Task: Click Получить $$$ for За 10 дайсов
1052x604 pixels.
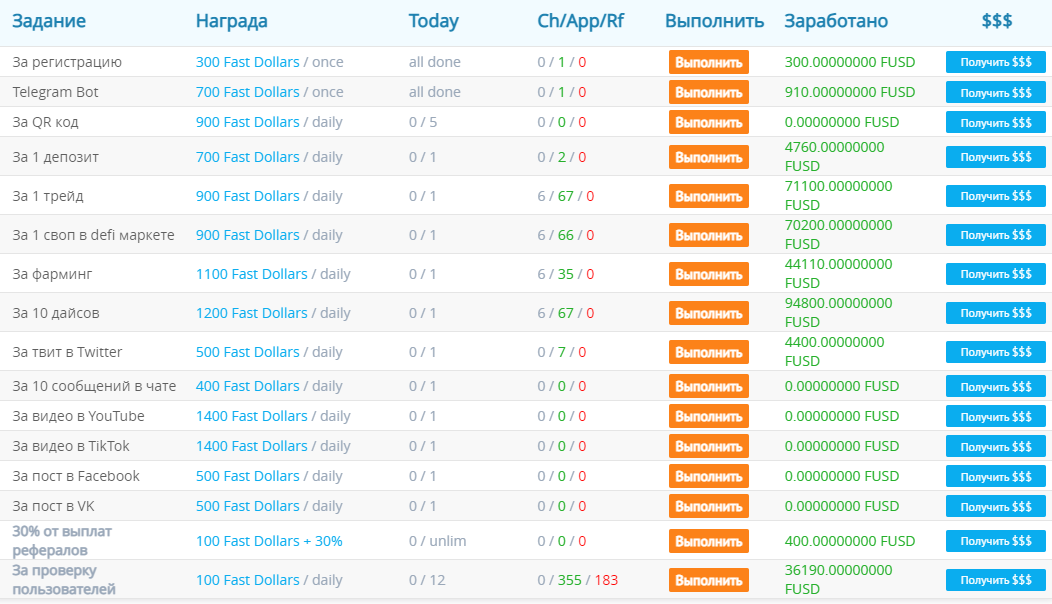Action: coord(996,313)
